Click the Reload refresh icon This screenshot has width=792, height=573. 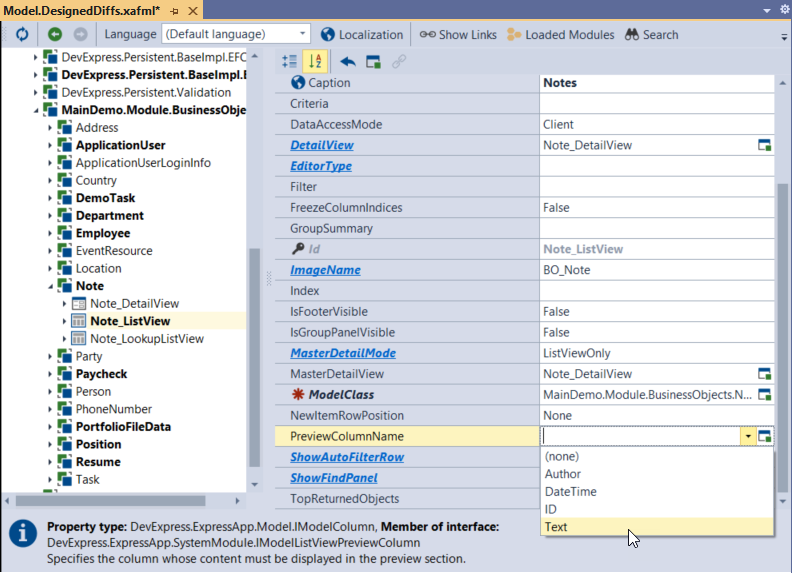click(x=22, y=34)
